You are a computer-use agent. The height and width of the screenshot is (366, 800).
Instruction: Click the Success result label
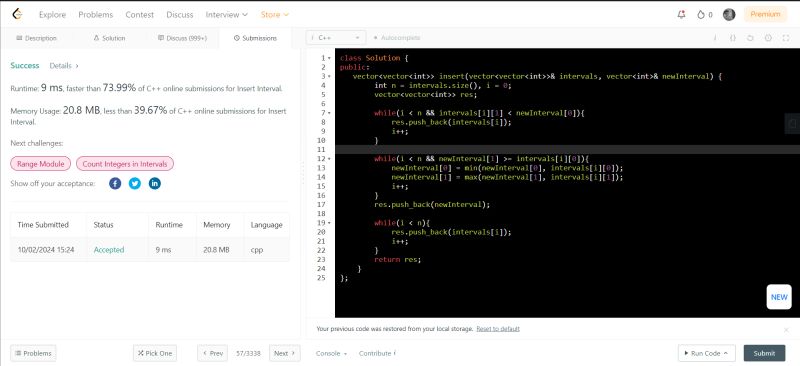coord(24,65)
